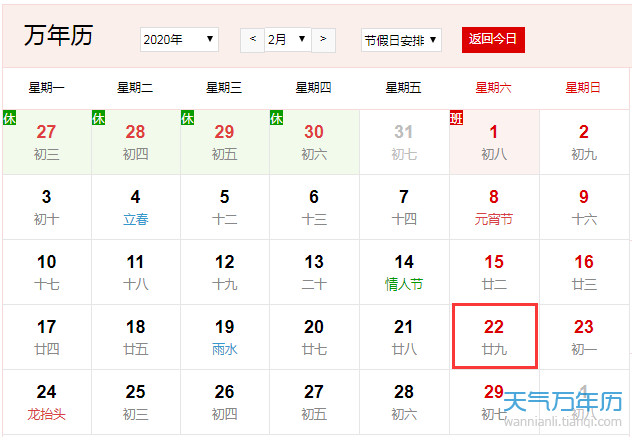
Task: Go to previous month with < arrow
Action: (x=253, y=40)
